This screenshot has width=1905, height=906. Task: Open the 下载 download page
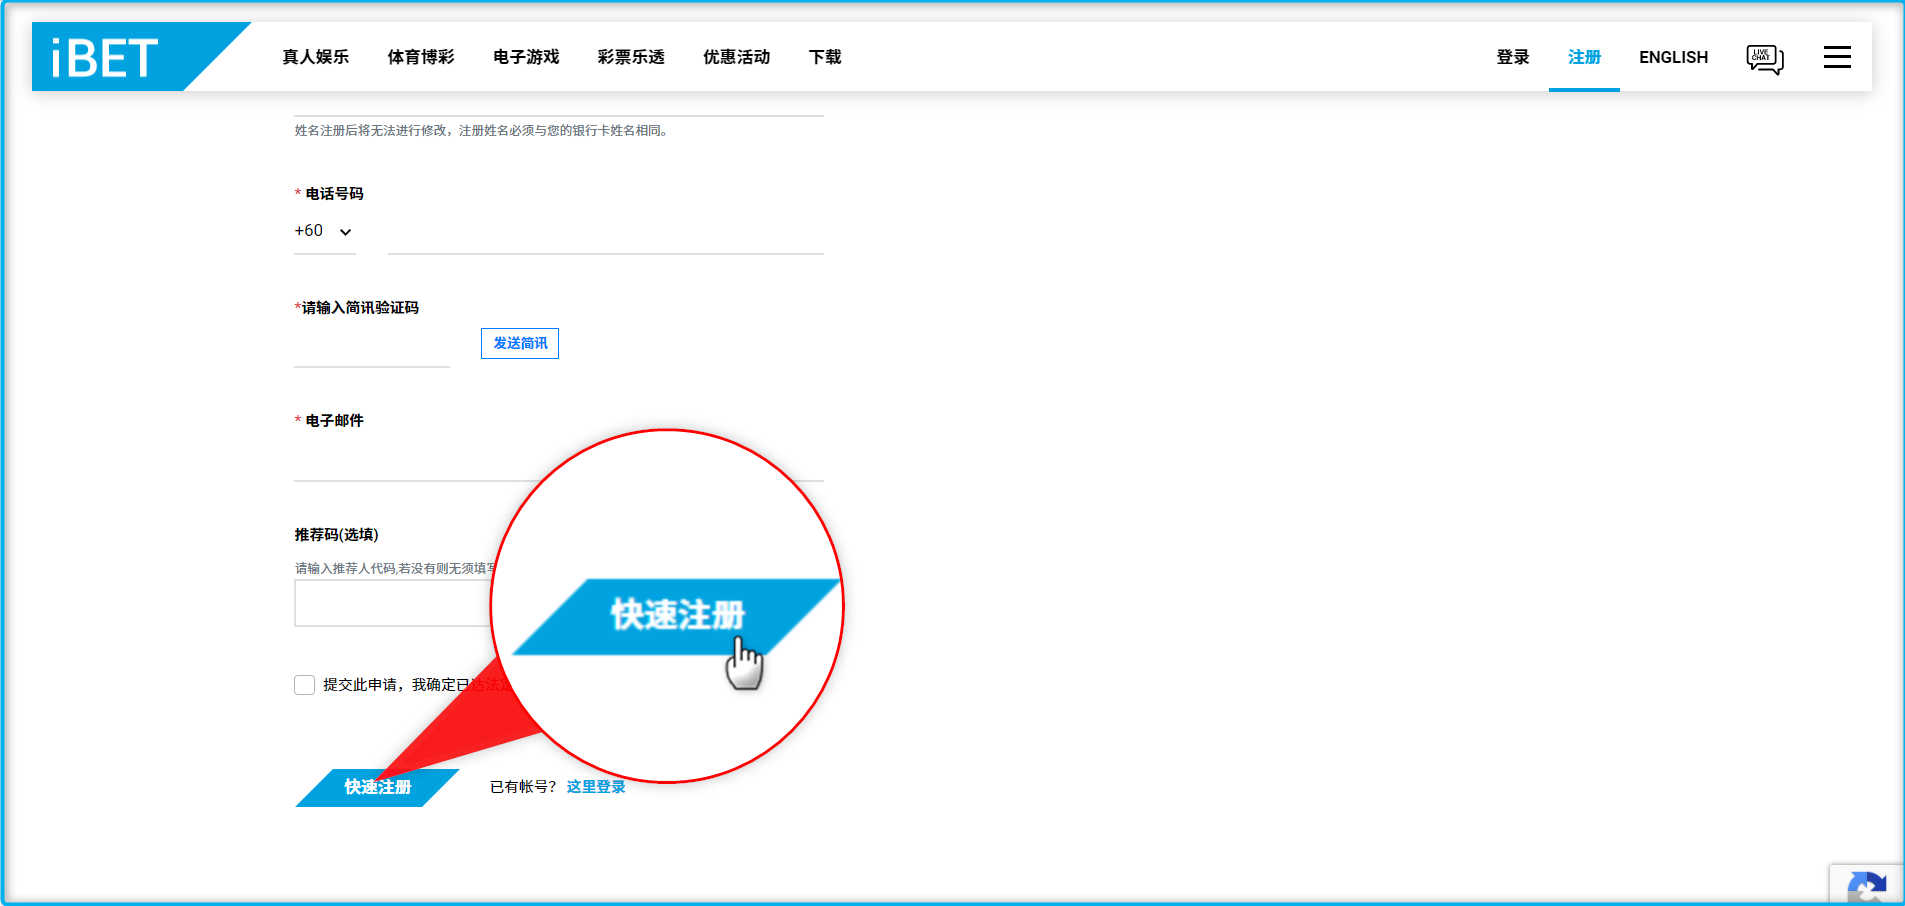[x=825, y=57]
